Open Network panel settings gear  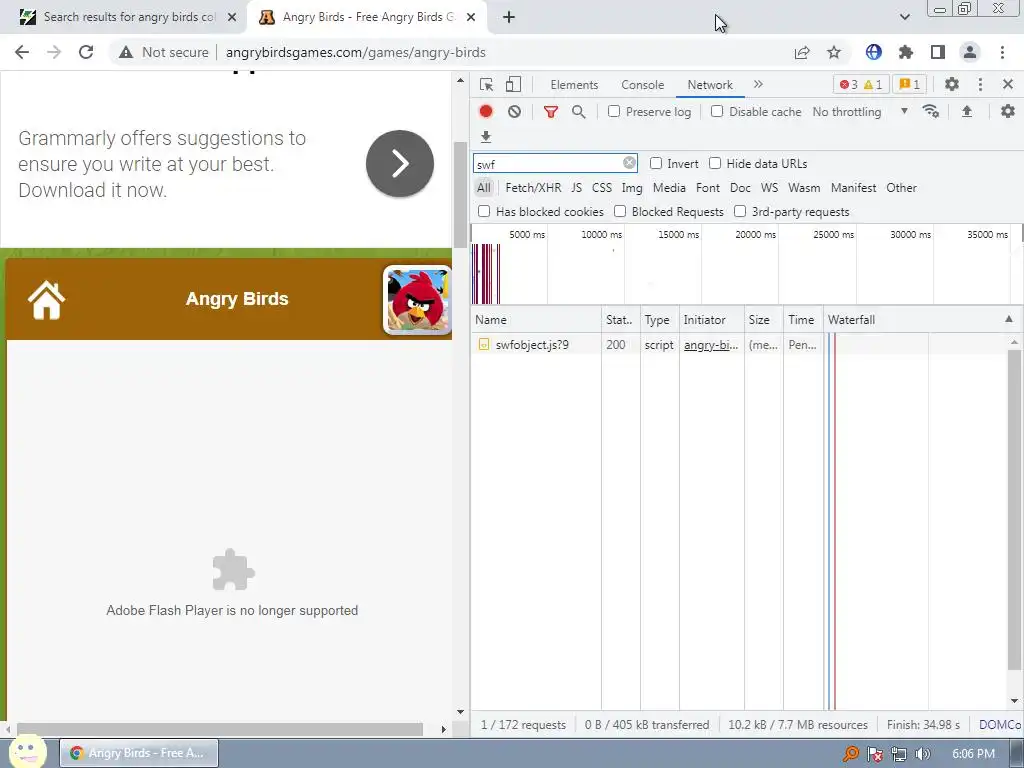pos(1008,112)
